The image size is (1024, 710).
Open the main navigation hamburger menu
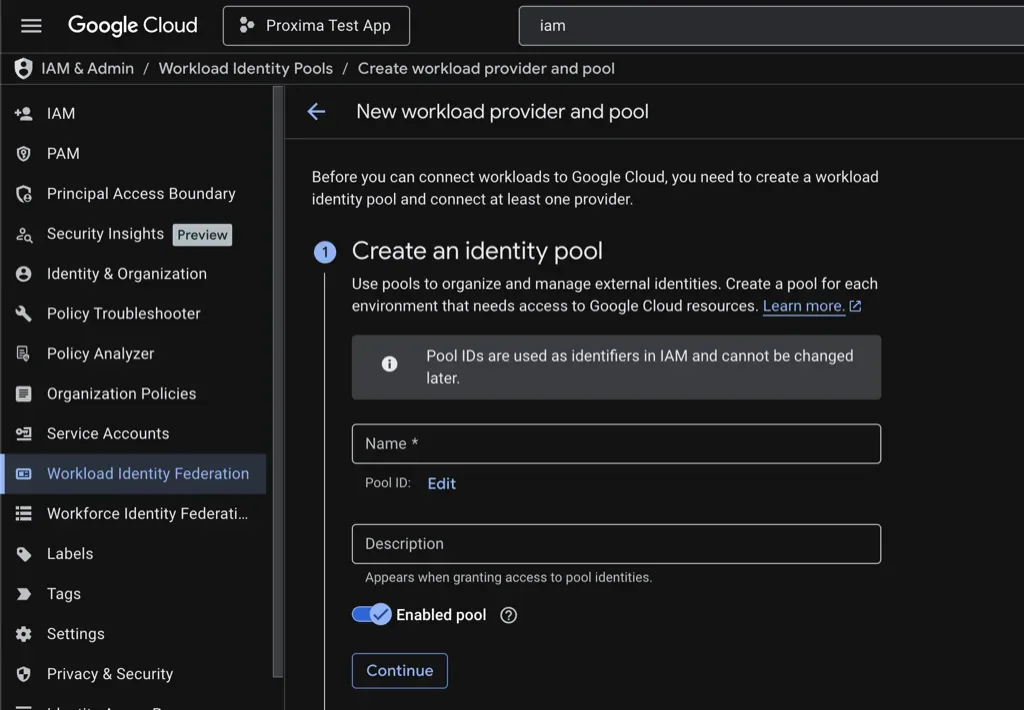coord(30,26)
